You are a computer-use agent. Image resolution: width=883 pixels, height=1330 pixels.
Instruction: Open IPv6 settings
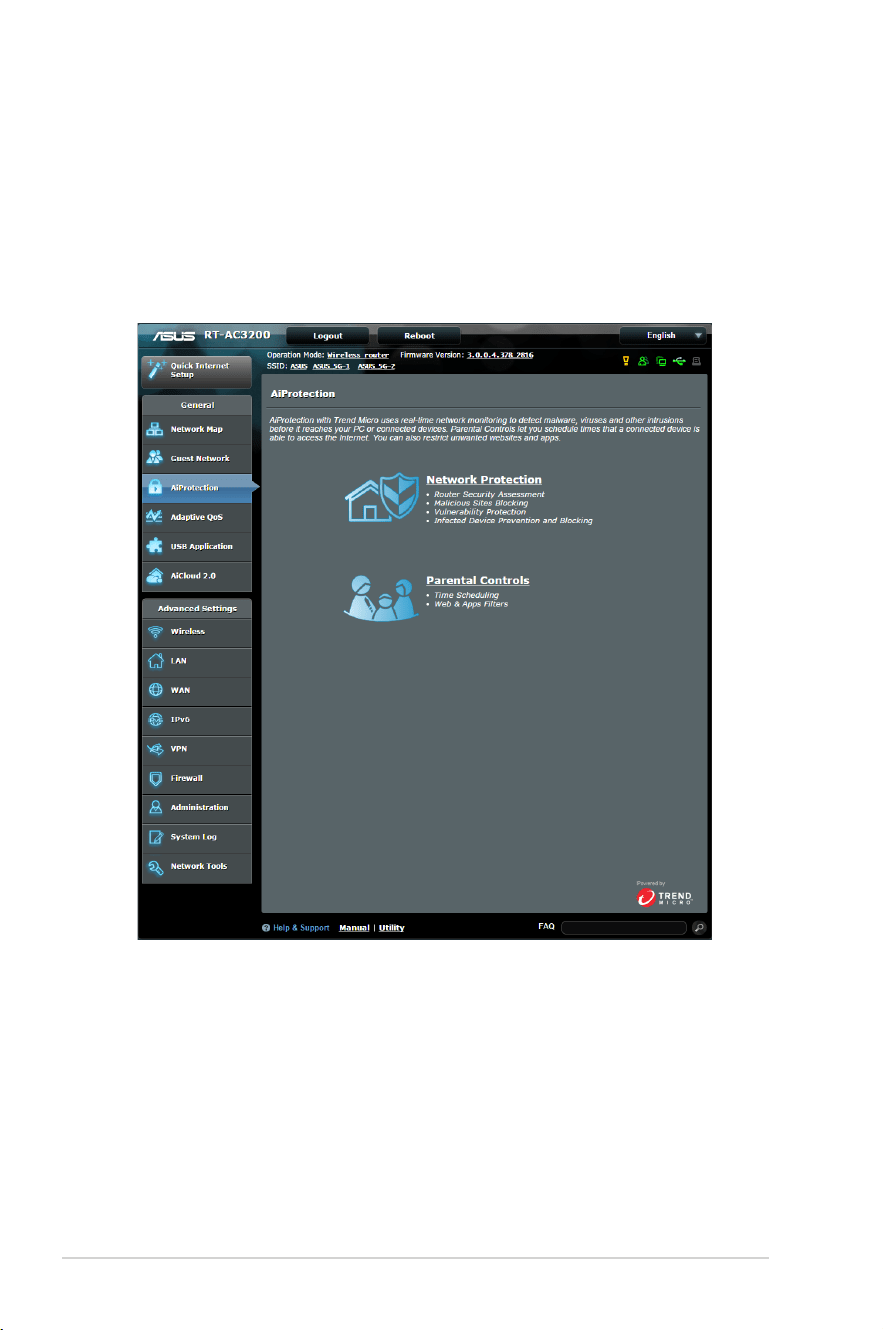click(x=196, y=720)
